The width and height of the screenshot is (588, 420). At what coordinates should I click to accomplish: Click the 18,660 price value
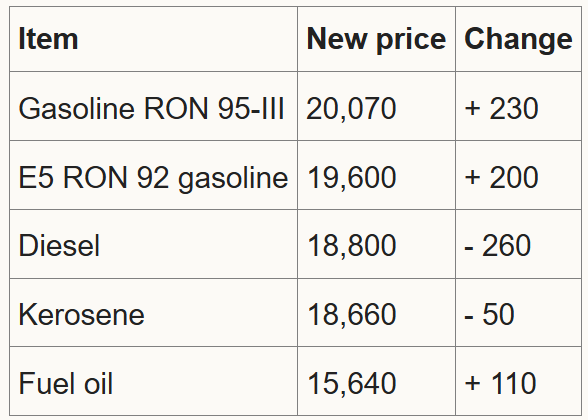coord(351,315)
